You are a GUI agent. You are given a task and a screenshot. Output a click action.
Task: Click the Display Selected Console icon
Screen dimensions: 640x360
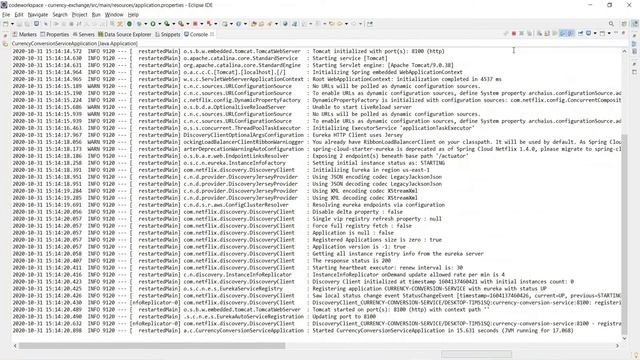(x=589, y=33)
